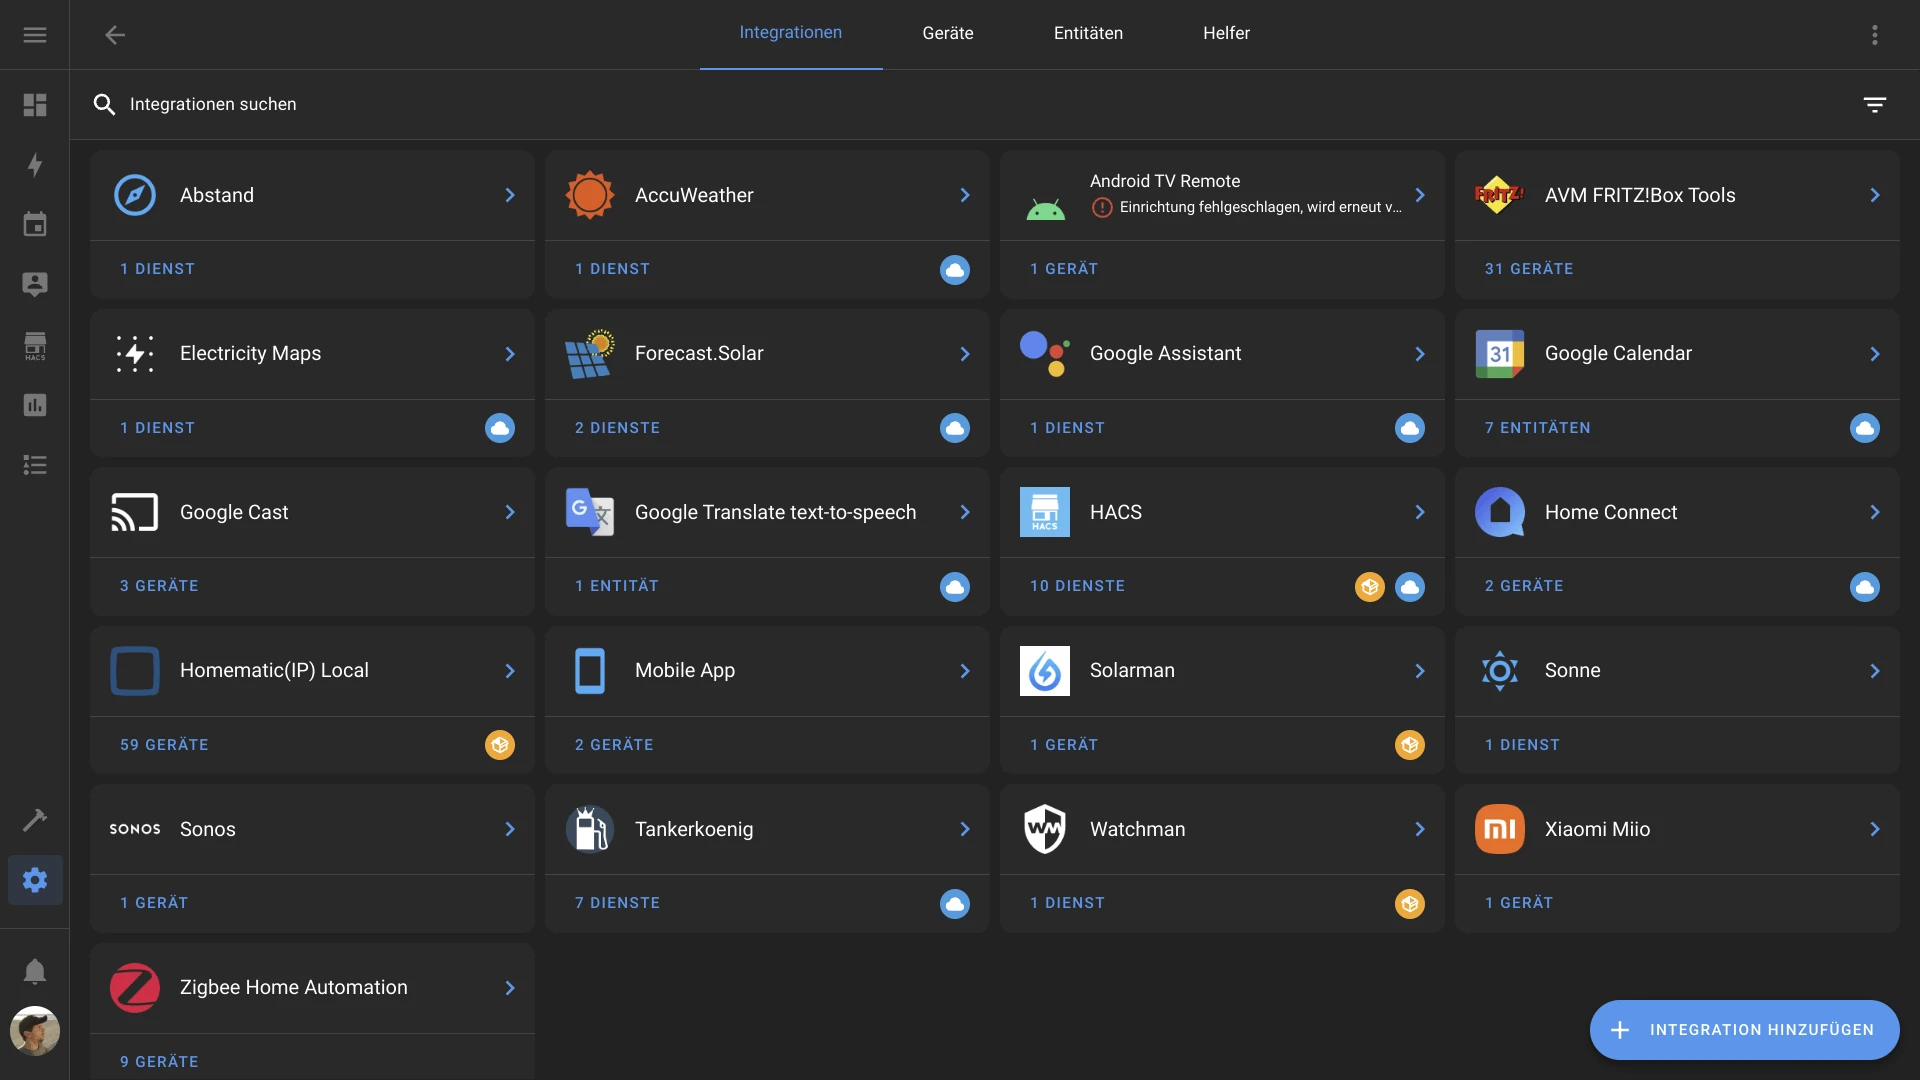Expand the Abstand integration chevron
Screen dimensions: 1920x1080
click(510, 195)
